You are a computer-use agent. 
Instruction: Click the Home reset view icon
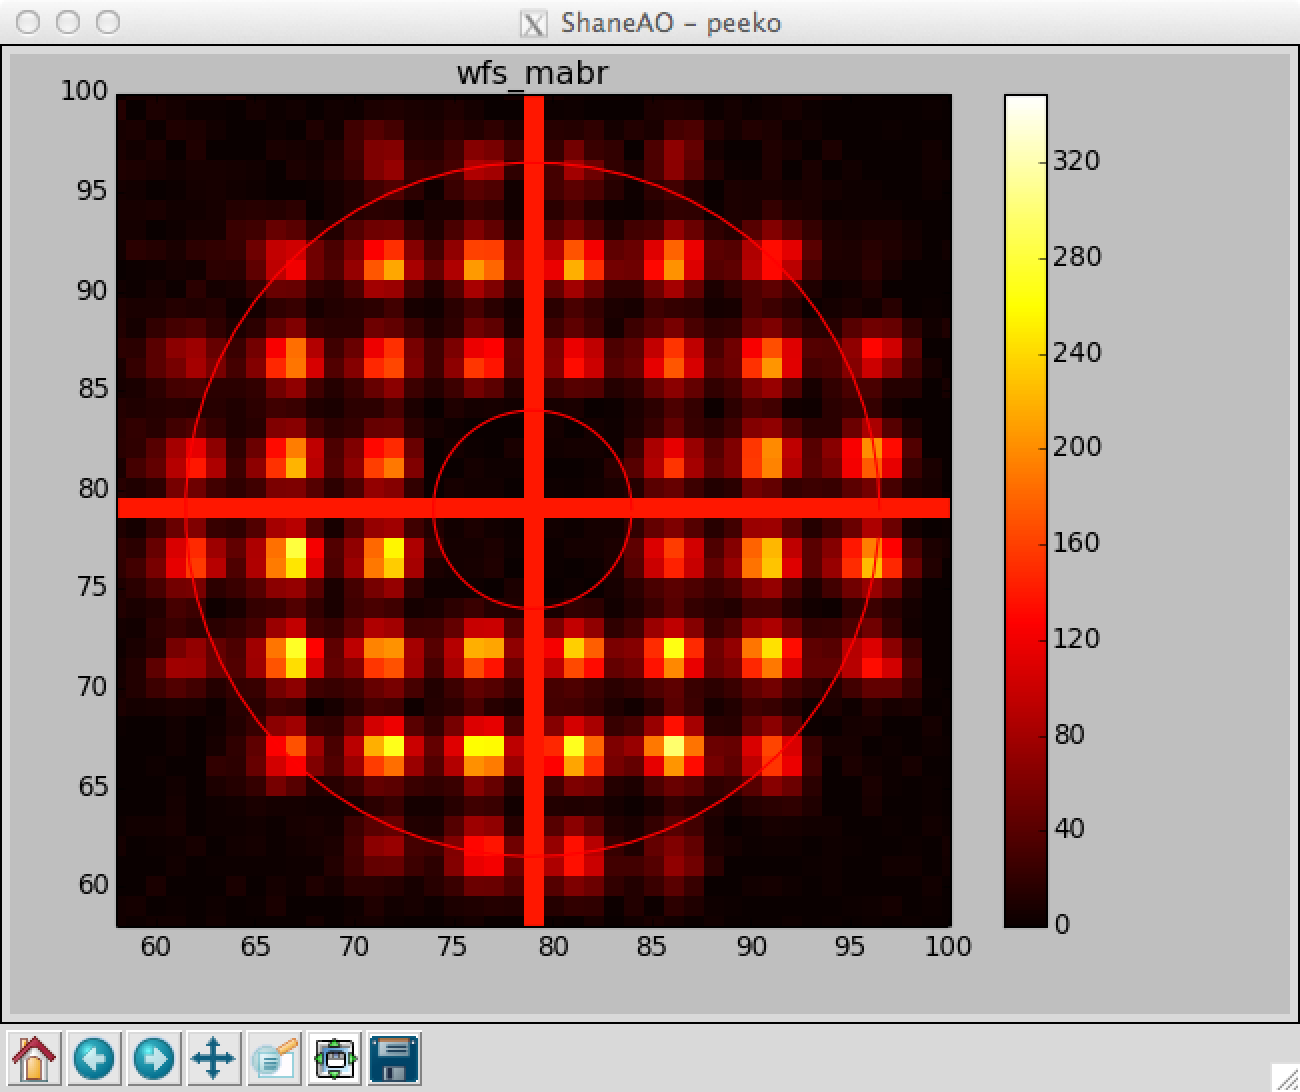34,1058
